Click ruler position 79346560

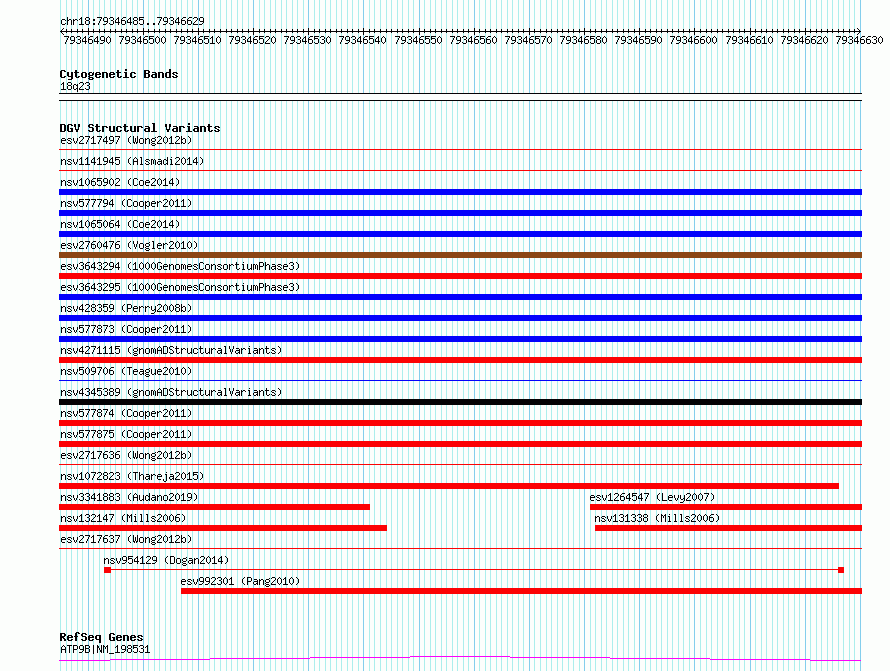(x=473, y=40)
